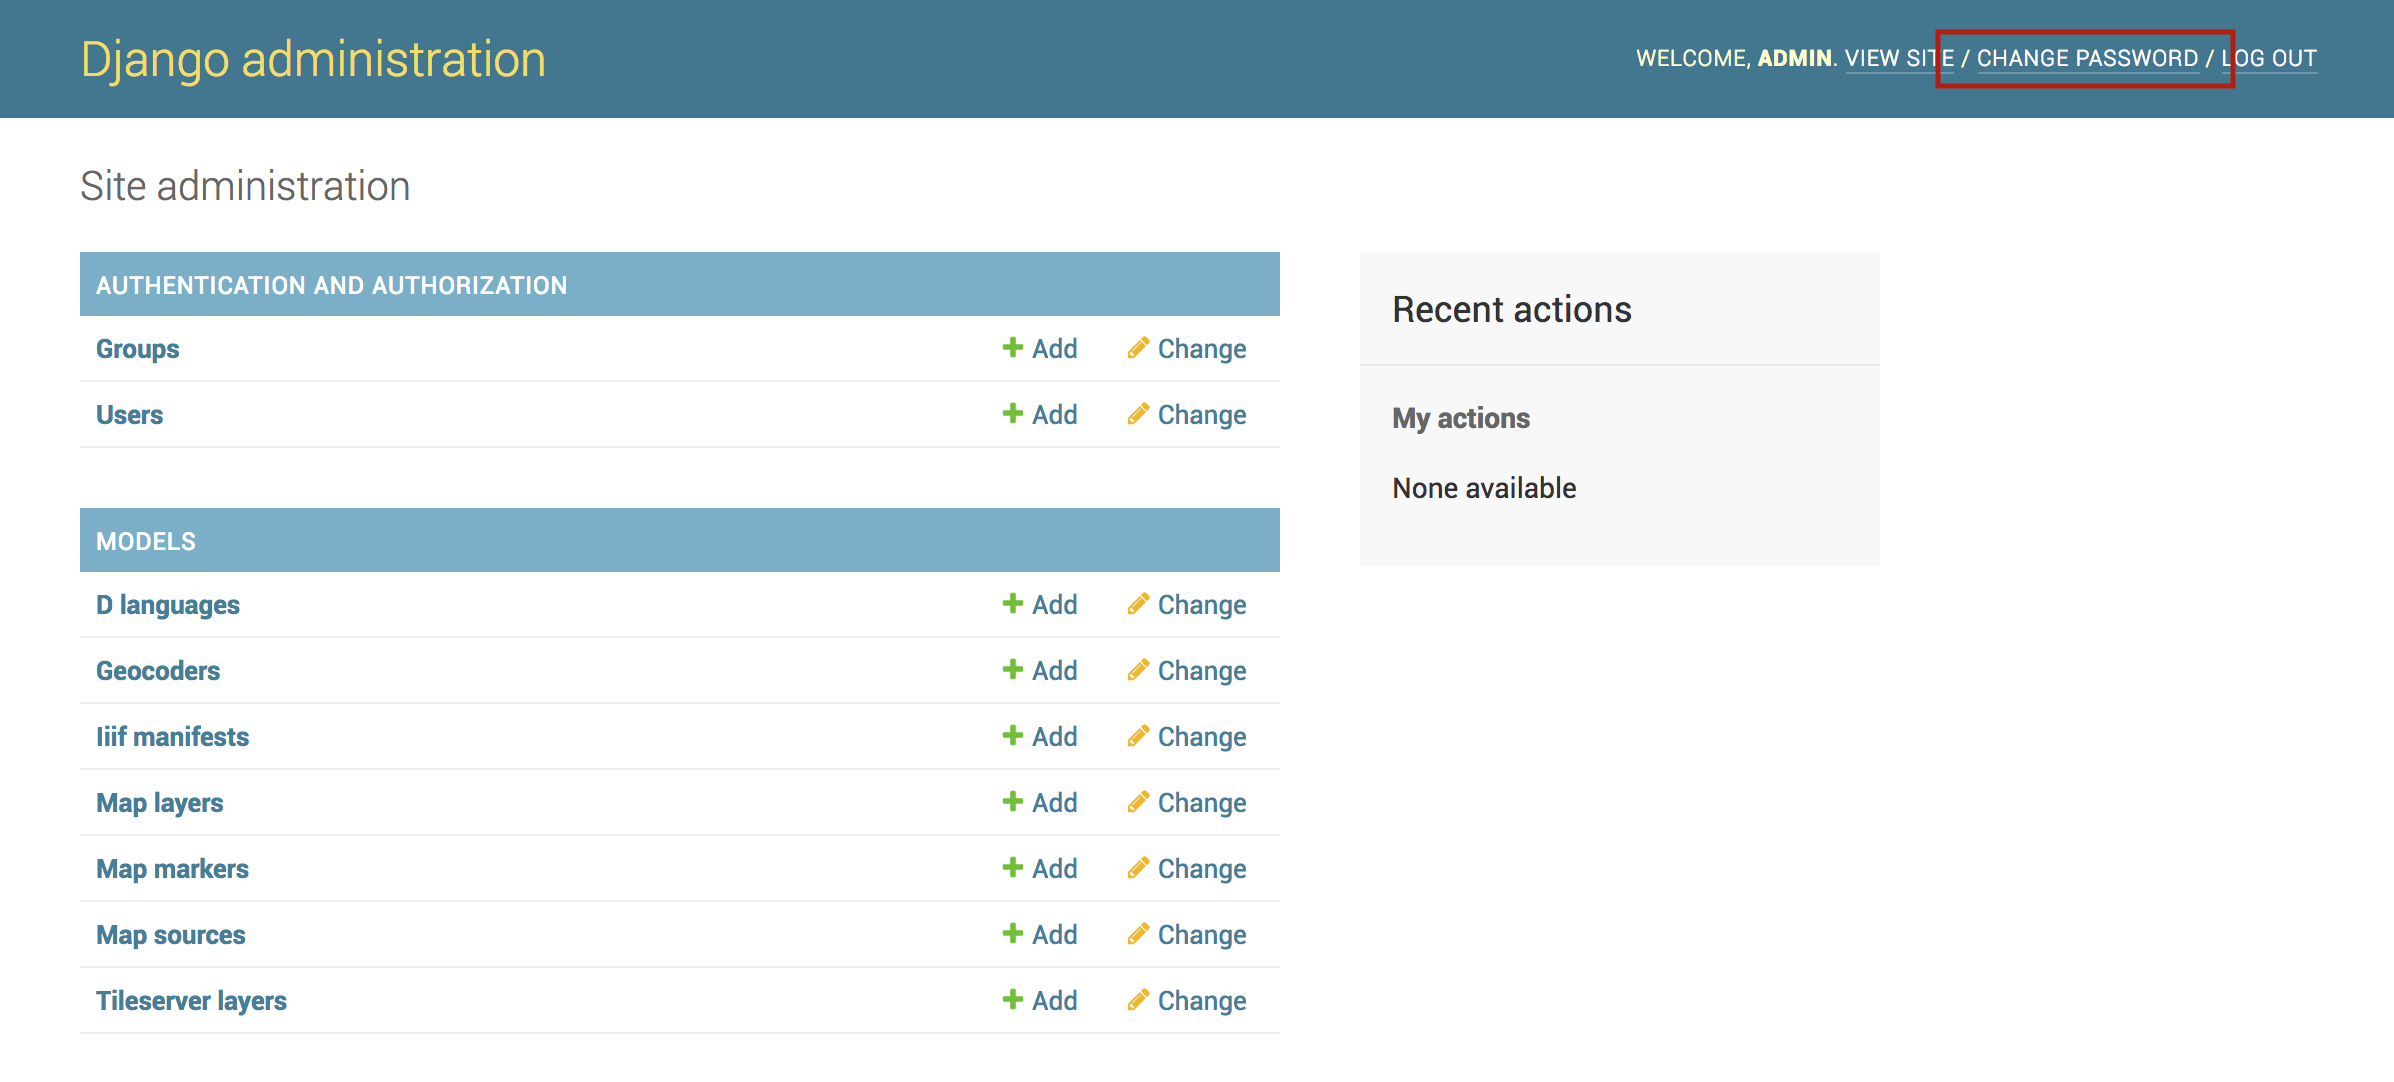
Task: Click the plus icon for D languages
Action: pos(1012,603)
